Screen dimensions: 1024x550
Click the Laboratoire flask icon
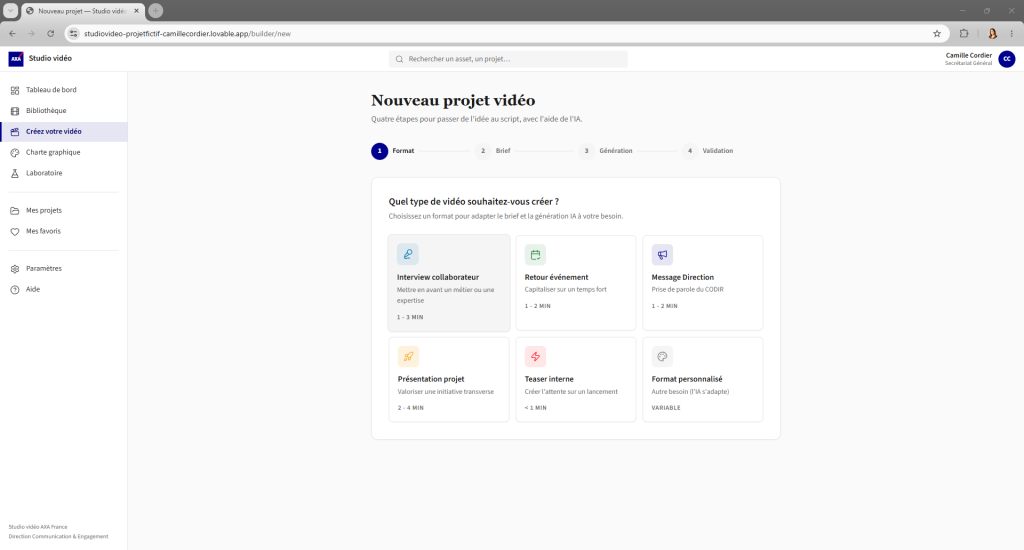tap(15, 174)
